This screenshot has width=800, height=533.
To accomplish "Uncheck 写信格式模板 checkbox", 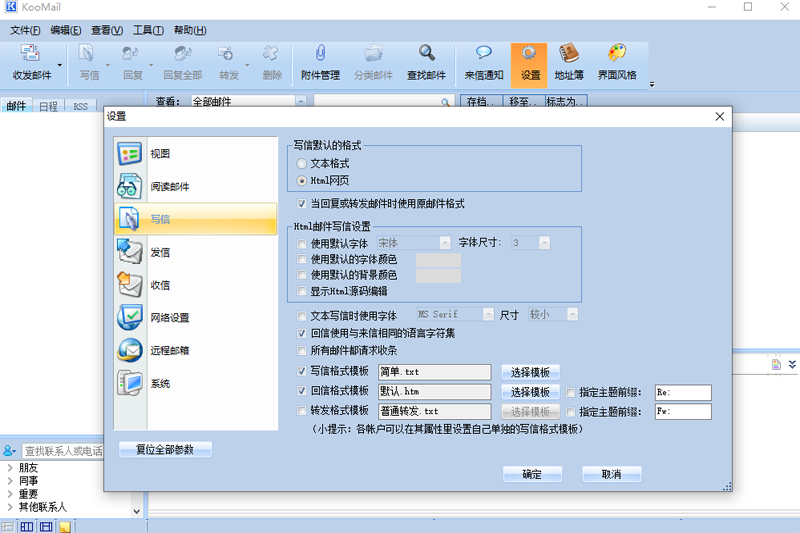I will (302, 372).
